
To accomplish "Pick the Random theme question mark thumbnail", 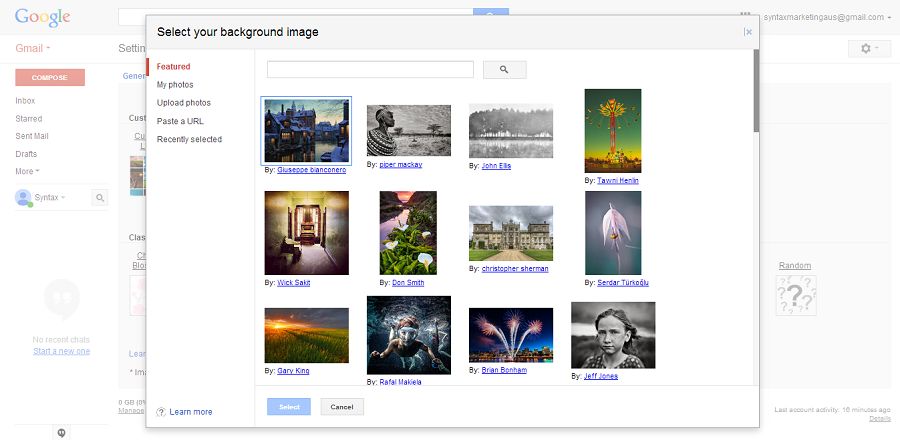I will [796, 295].
